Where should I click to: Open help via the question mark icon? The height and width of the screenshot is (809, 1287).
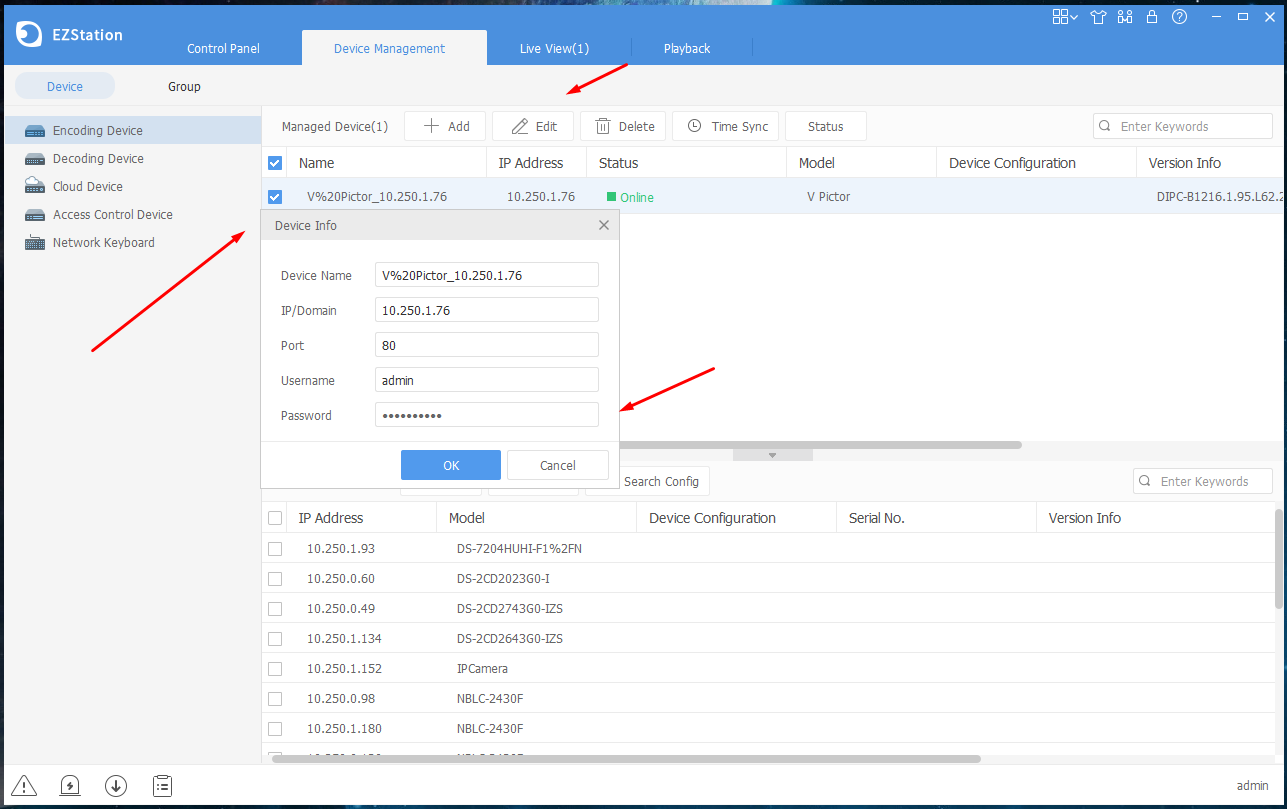click(x=1180, y=17)
